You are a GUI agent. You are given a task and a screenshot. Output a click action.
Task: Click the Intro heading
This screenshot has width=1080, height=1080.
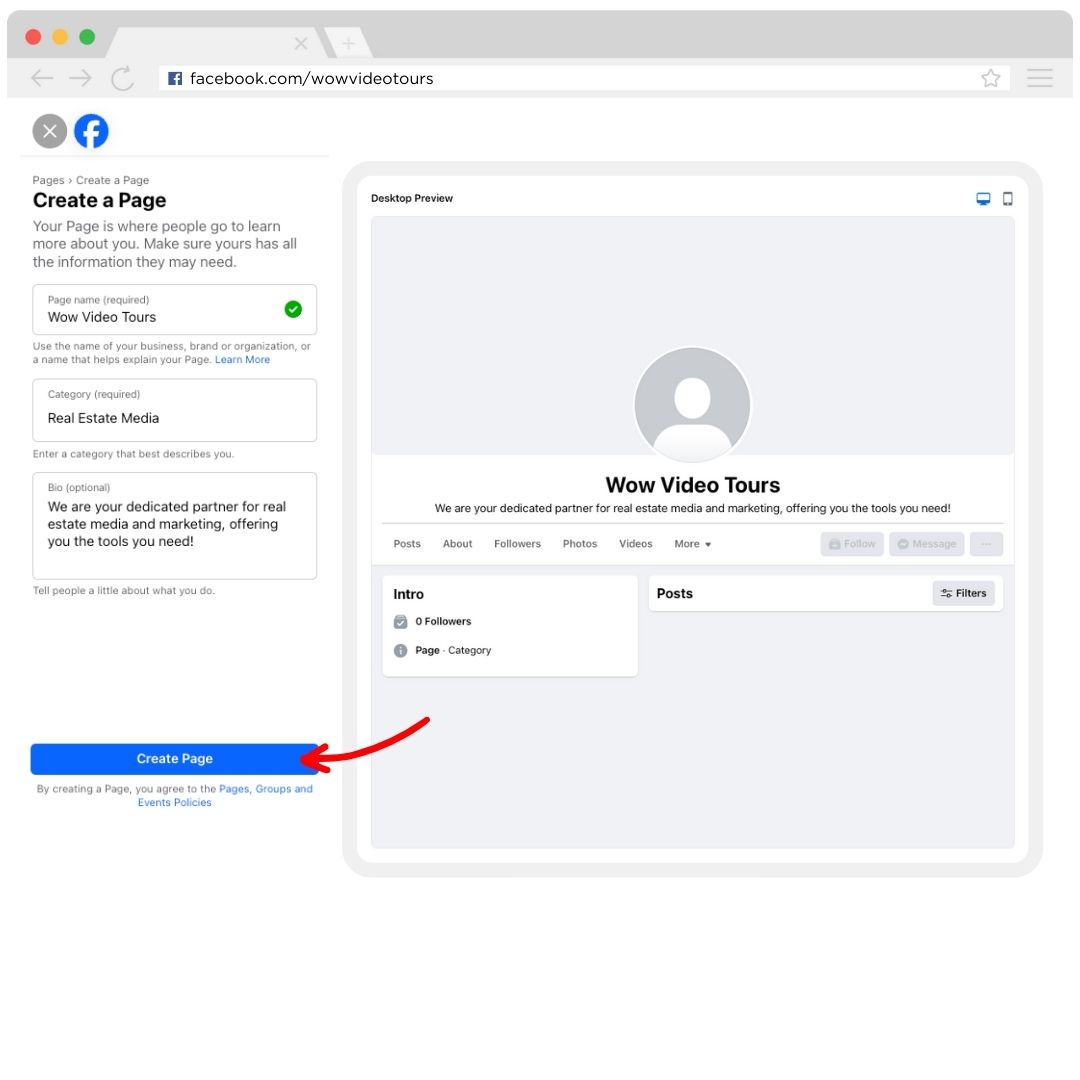(408, 594)
